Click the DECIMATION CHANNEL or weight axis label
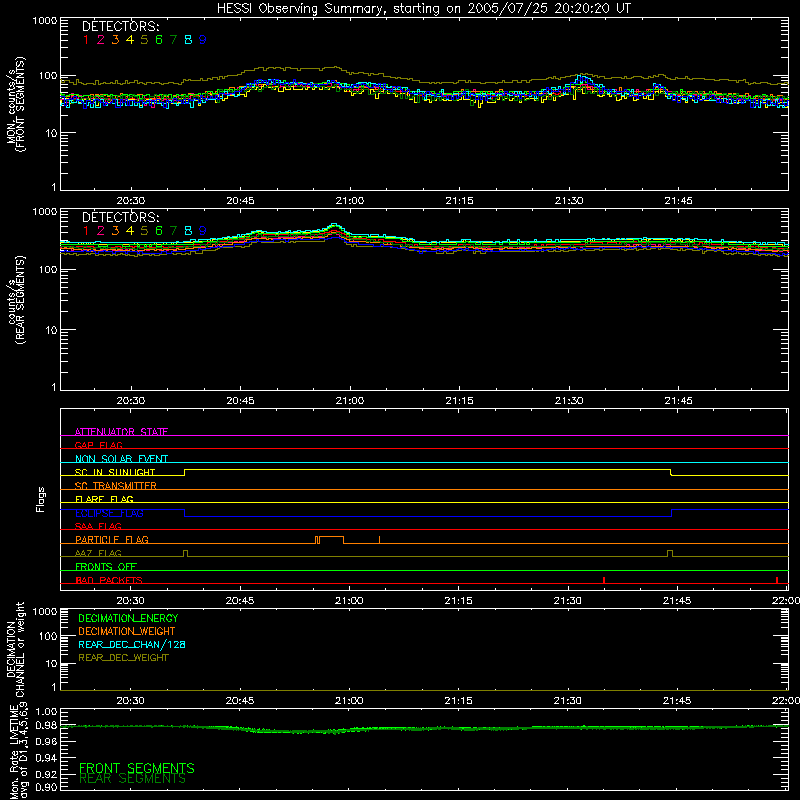Image resolution: width=800 pixels, height=800 pixels. 15,649
